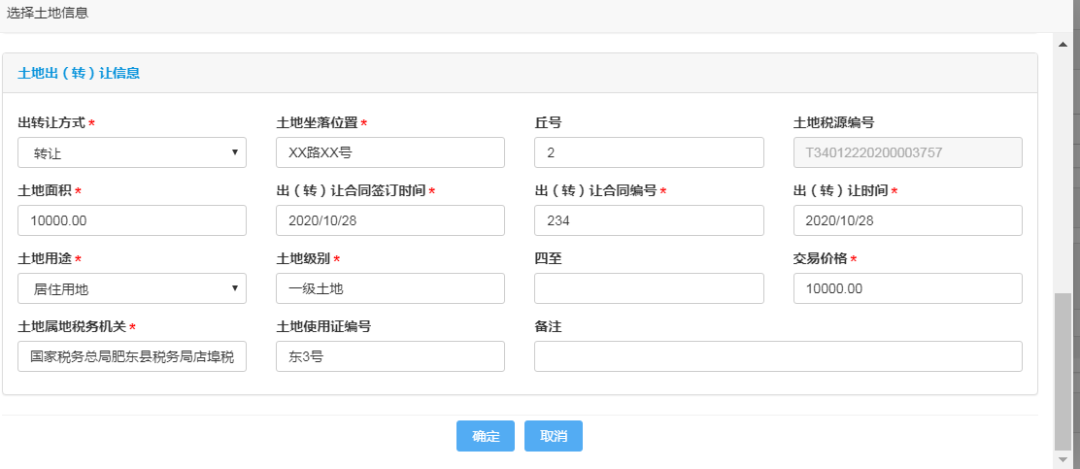Click the scrollbar down arrow
The height and width of the screenshot is (469, 1080).
pos(1063,458)
